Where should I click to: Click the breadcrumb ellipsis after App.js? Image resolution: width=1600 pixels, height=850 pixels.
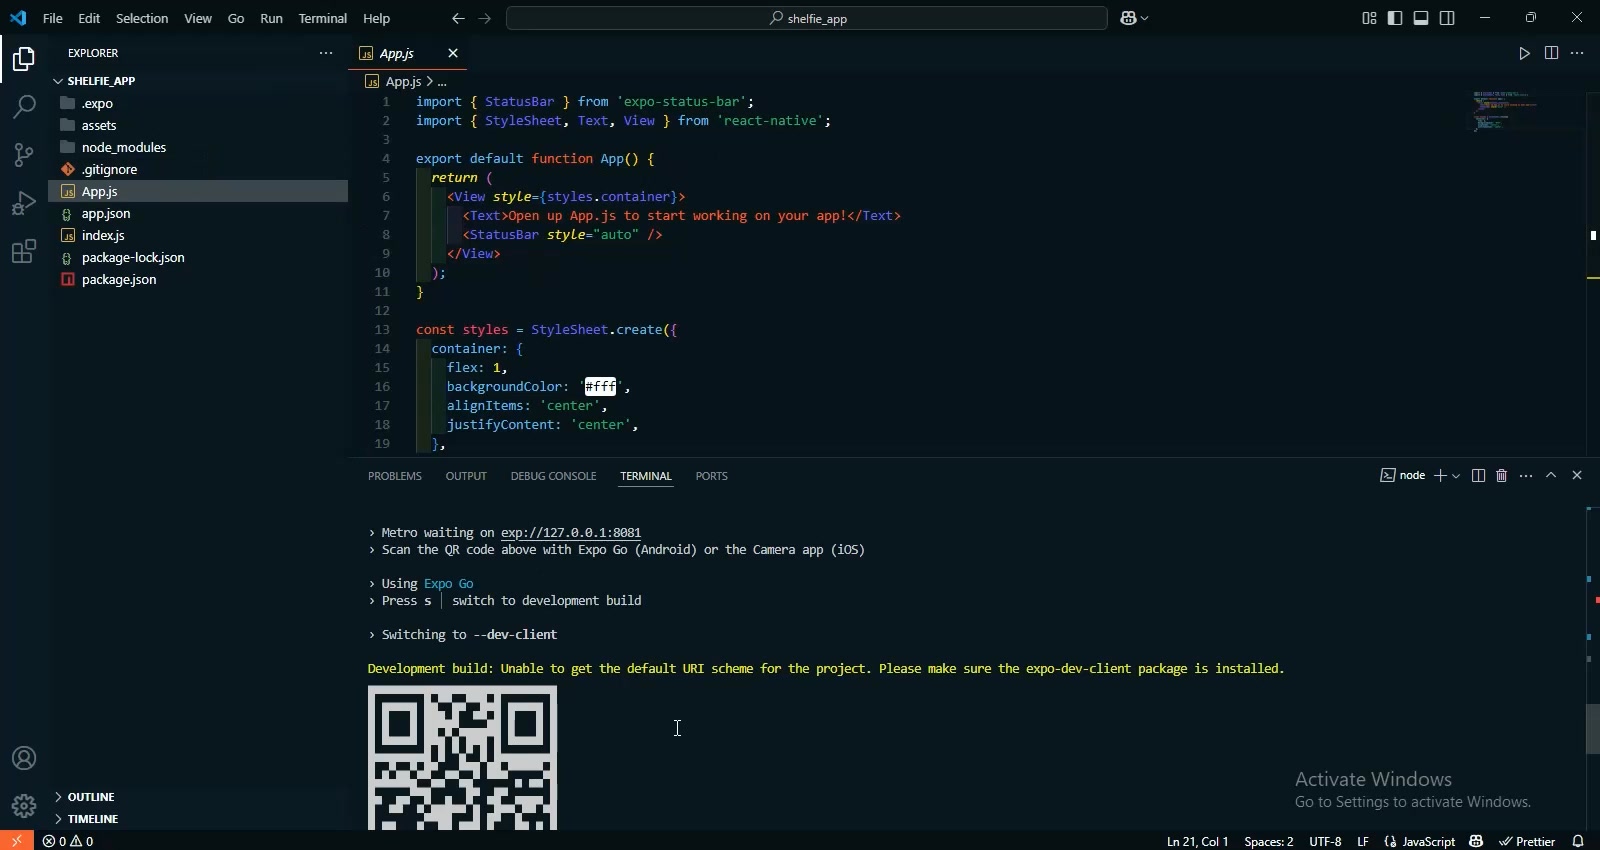coord(442,82)
